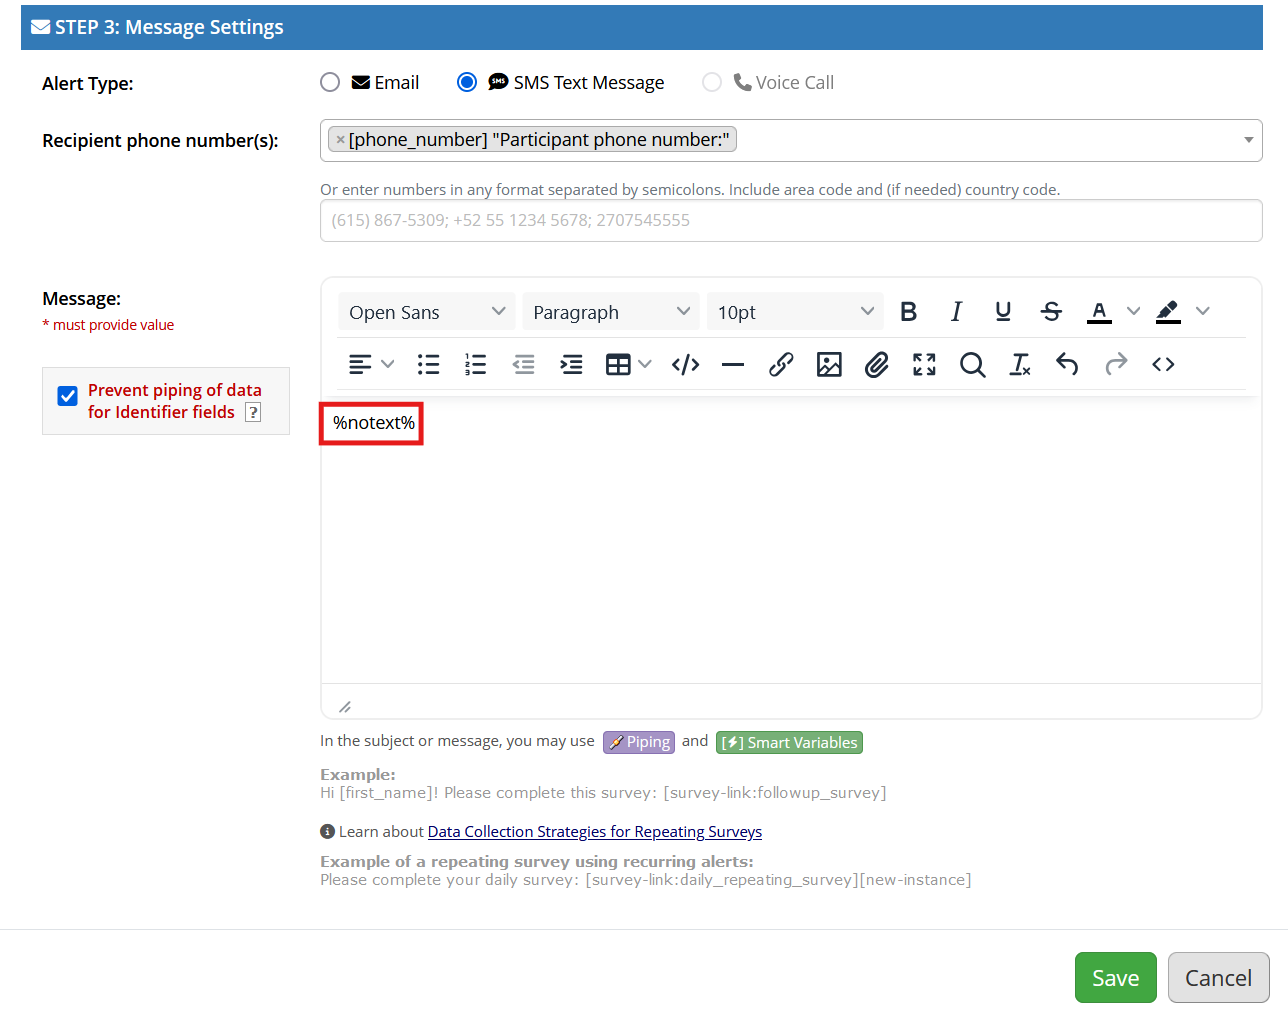Click the STEP 3: Message Settings header
This screenshot has width=1288, height=1017.
pyautogui.click(x=642, y=27)
